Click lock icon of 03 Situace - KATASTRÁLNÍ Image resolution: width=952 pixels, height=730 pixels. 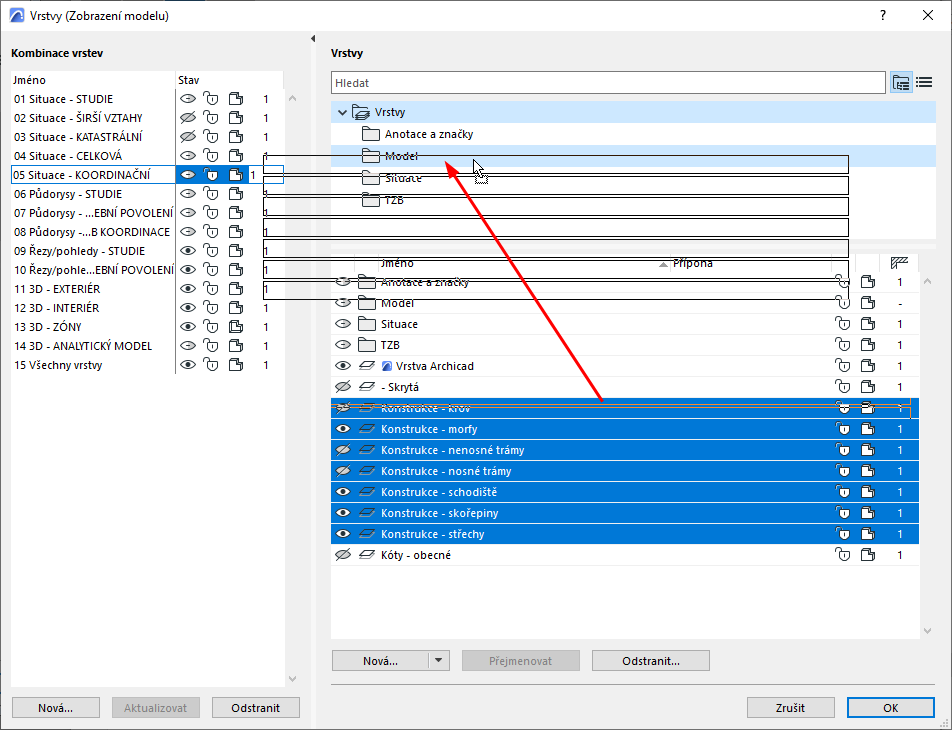211,137
